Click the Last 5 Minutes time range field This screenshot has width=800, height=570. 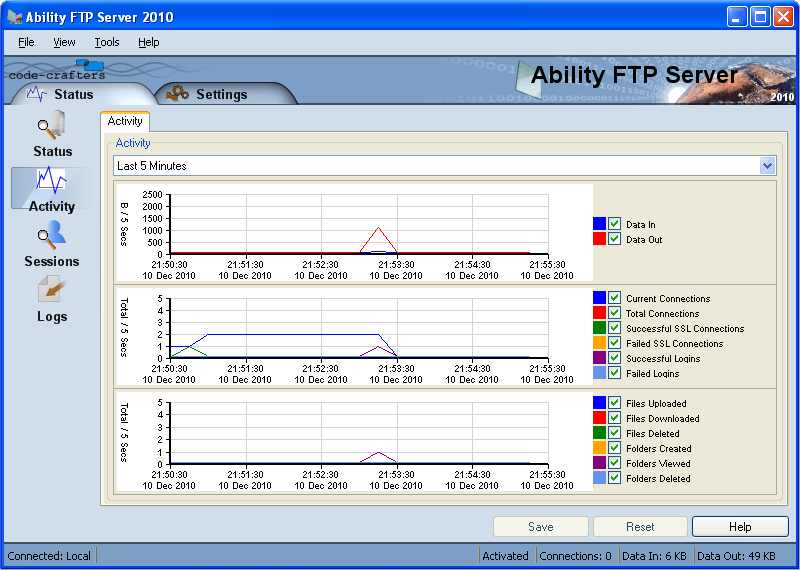tap(445, 166)
